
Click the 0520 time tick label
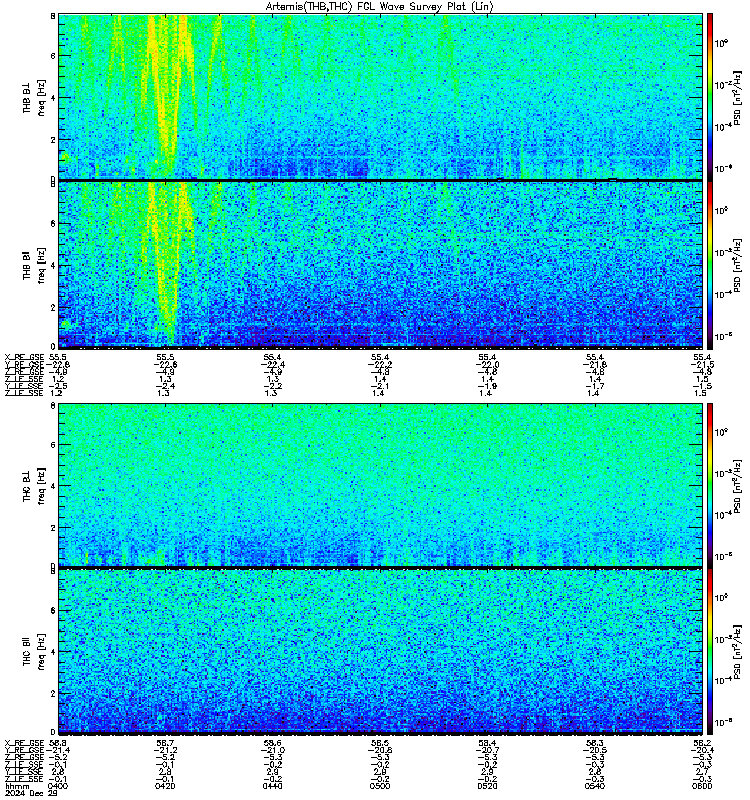pyautogui.click(x=487, y=786)
